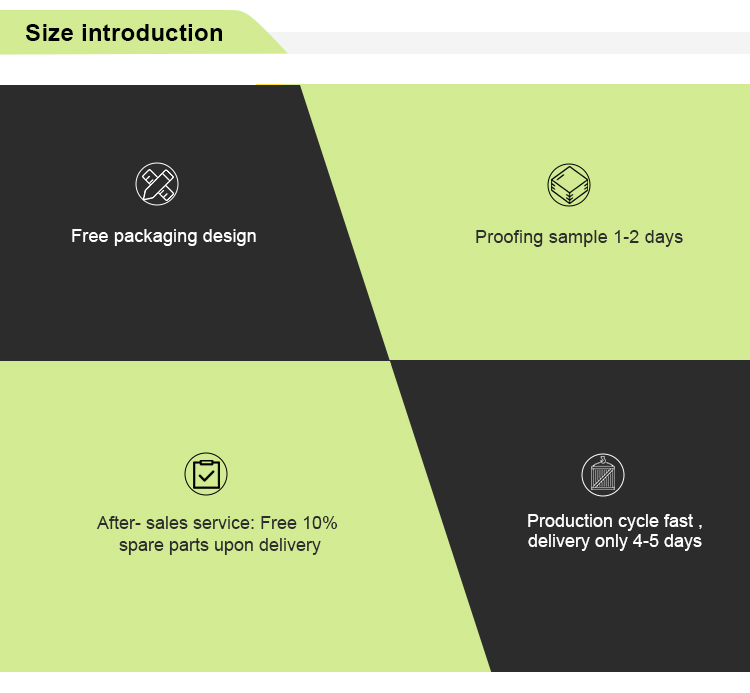
Task: Click the grey bar beside Size introduction
Action: [x=517, y=43]
